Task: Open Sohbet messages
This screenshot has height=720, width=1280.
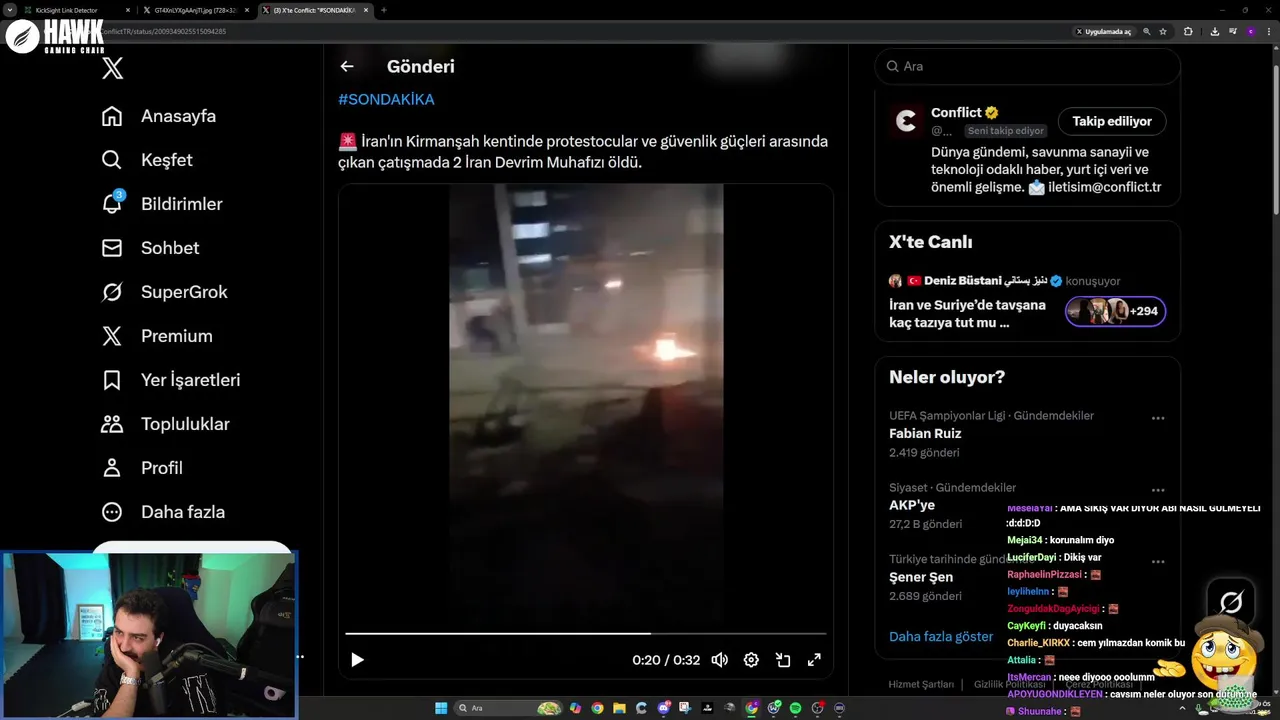Action: pyautogui.click(x=150, y=248)
